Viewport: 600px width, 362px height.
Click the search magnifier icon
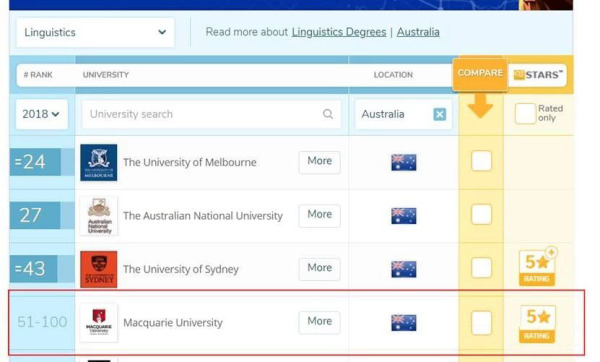(328, 114)
